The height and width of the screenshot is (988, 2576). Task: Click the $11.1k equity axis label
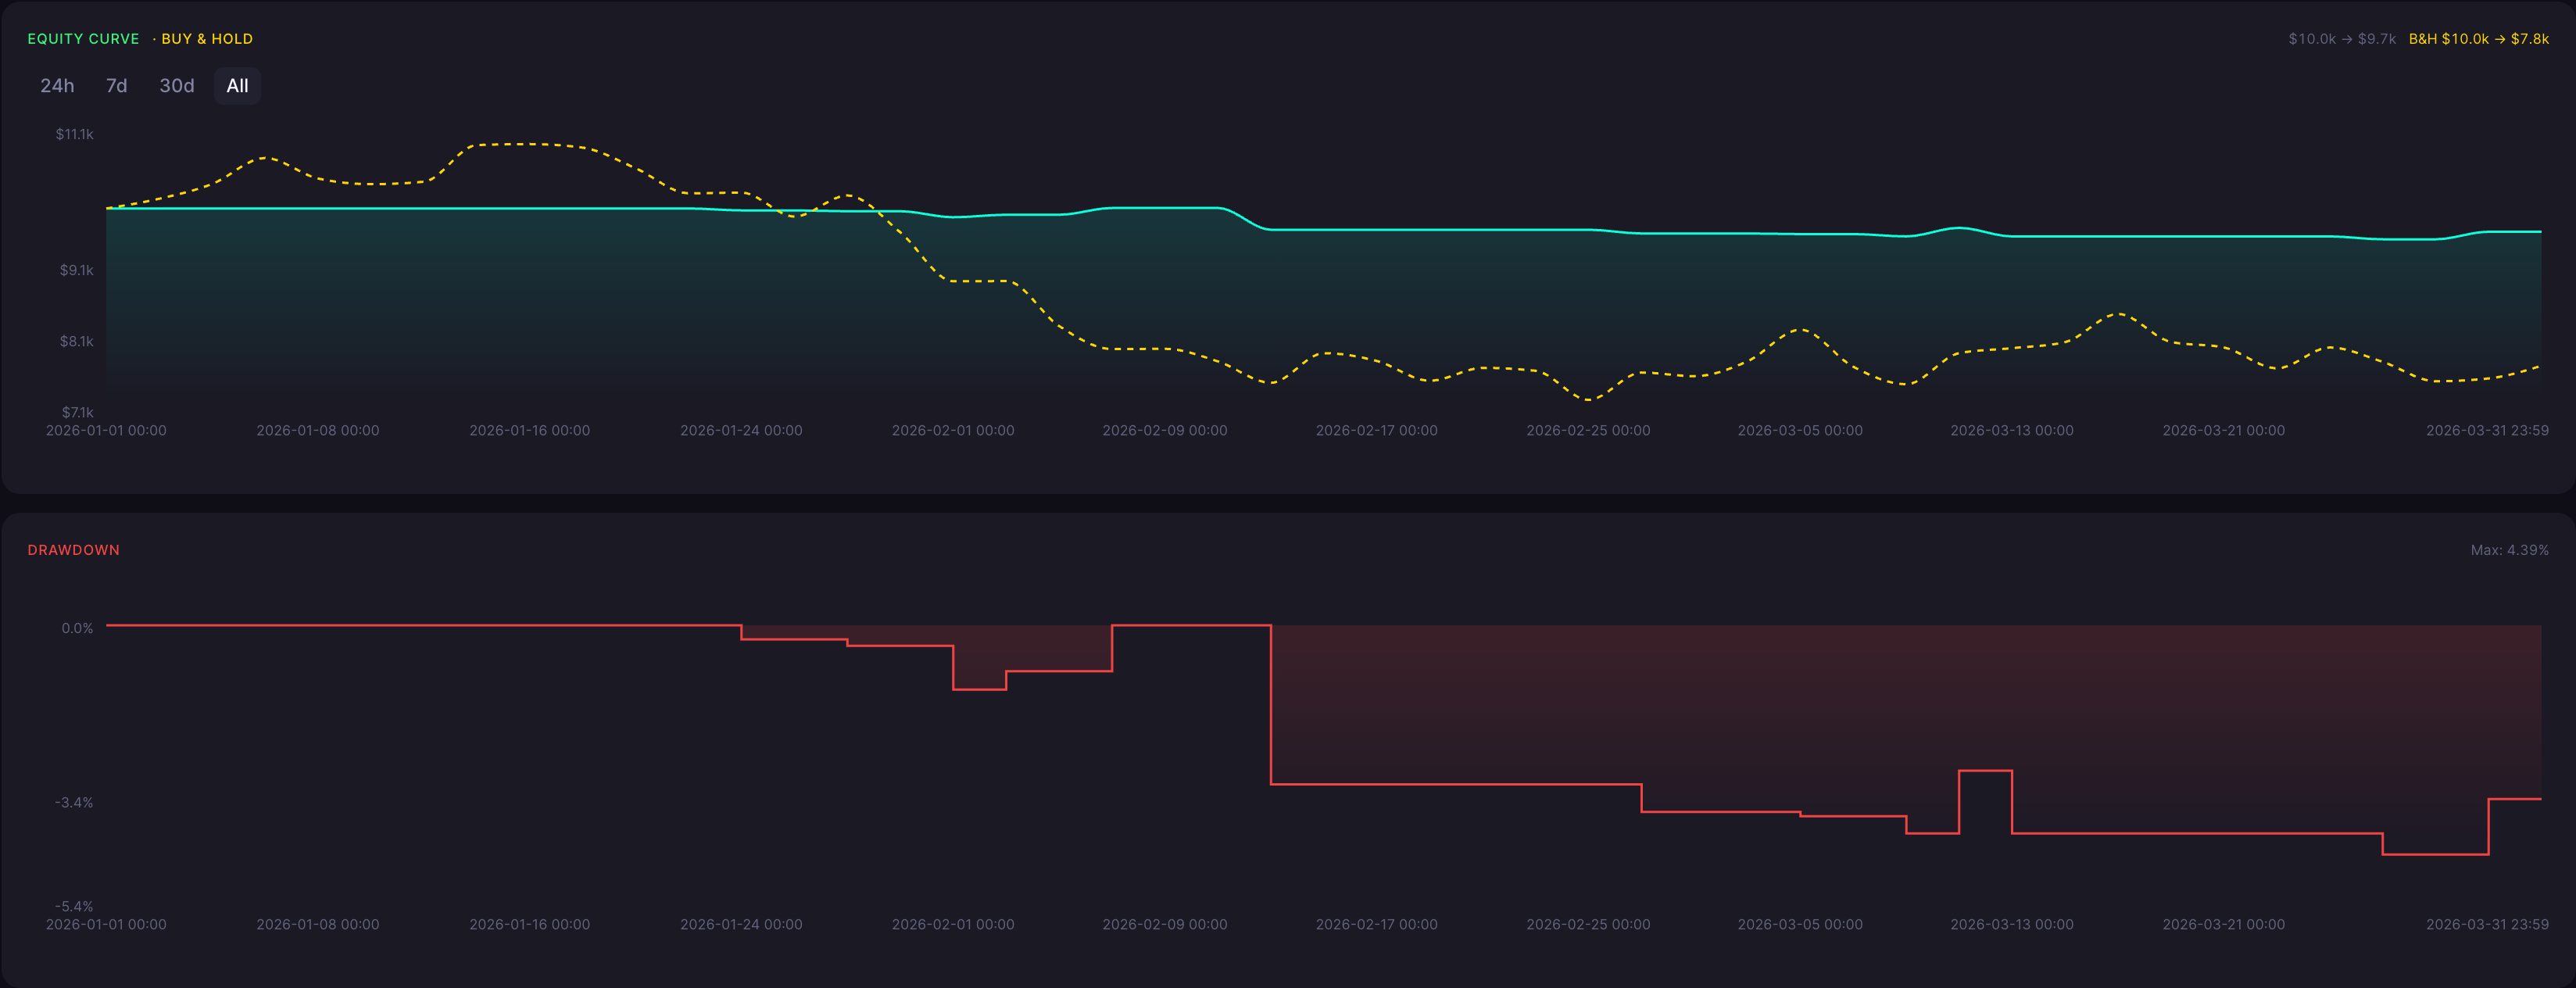[75, 134]
